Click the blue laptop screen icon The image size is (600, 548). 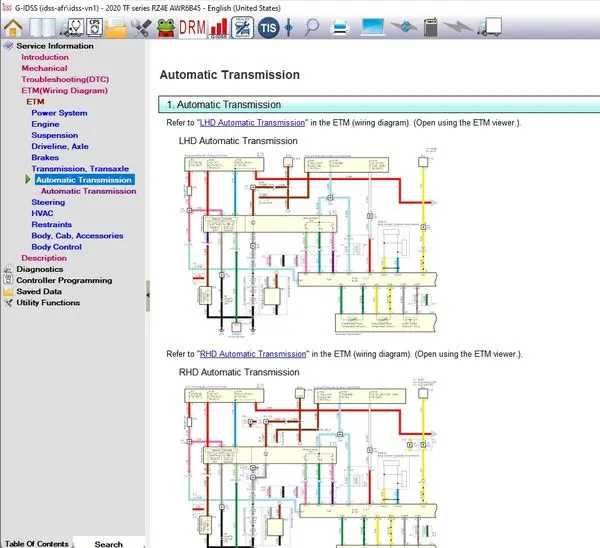(x=373, y=27)
